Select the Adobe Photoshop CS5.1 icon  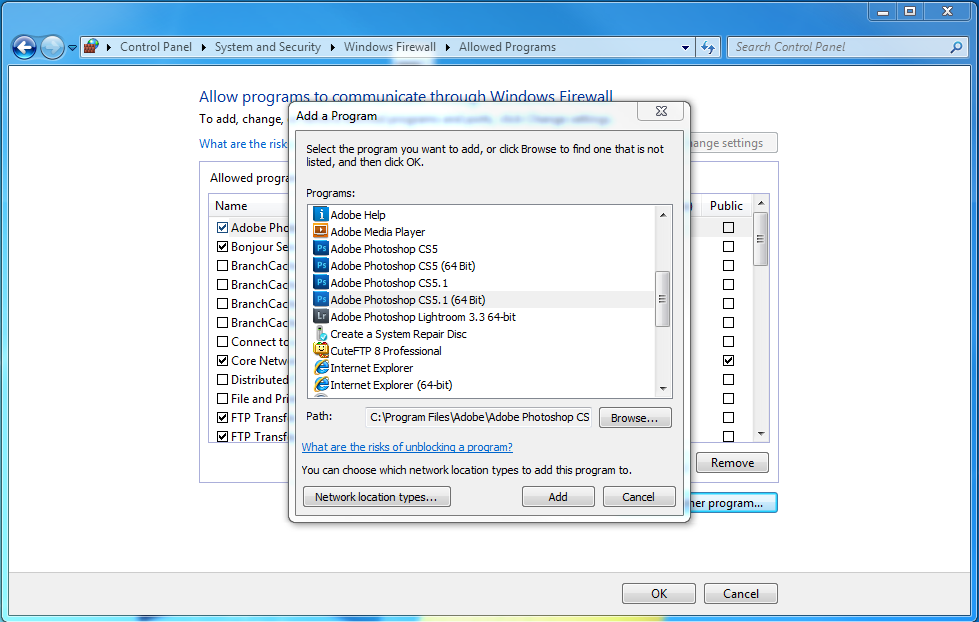click(x=320, y=282)
